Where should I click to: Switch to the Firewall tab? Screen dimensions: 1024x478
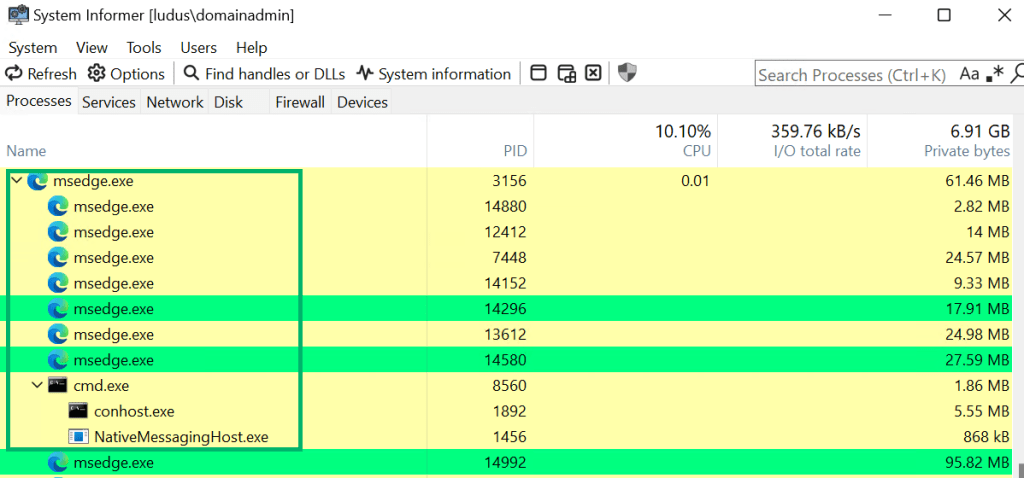click(300, 103)
